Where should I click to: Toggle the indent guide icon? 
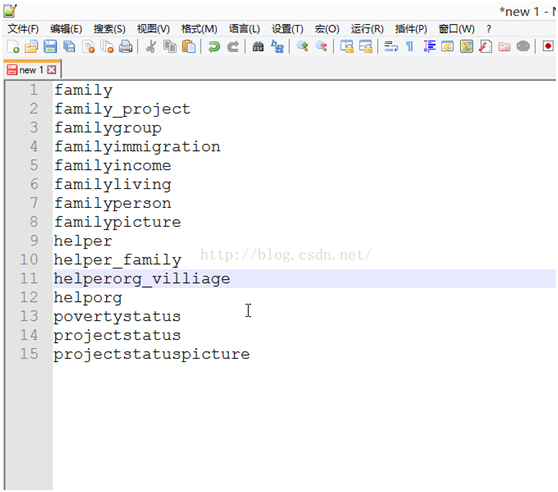tap(430, 47)
